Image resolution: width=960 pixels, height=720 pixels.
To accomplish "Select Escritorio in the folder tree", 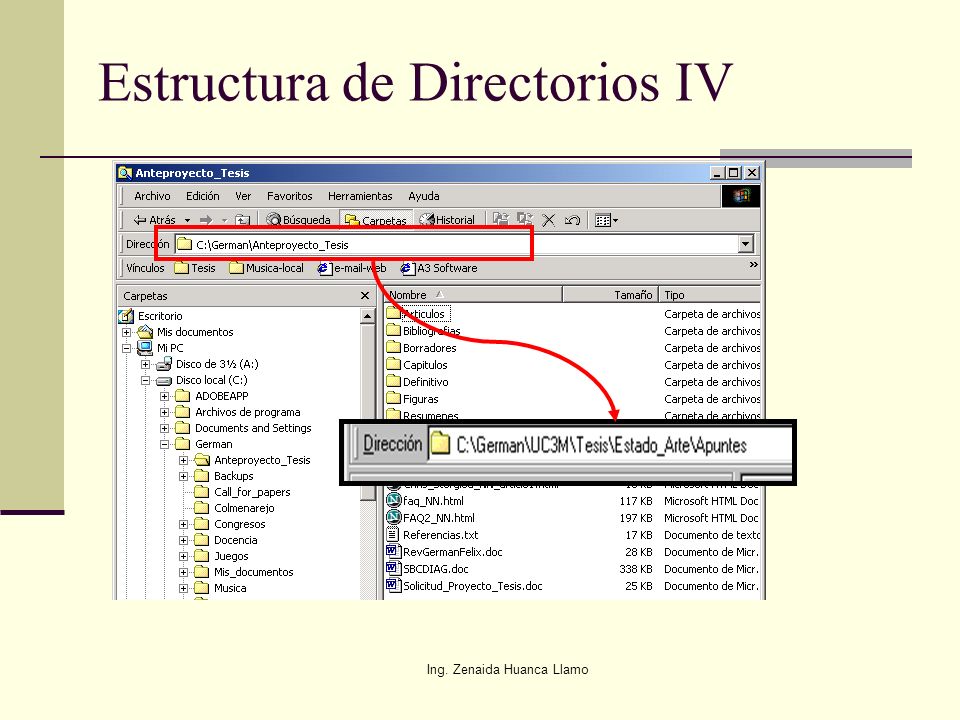I will [160, 316].
